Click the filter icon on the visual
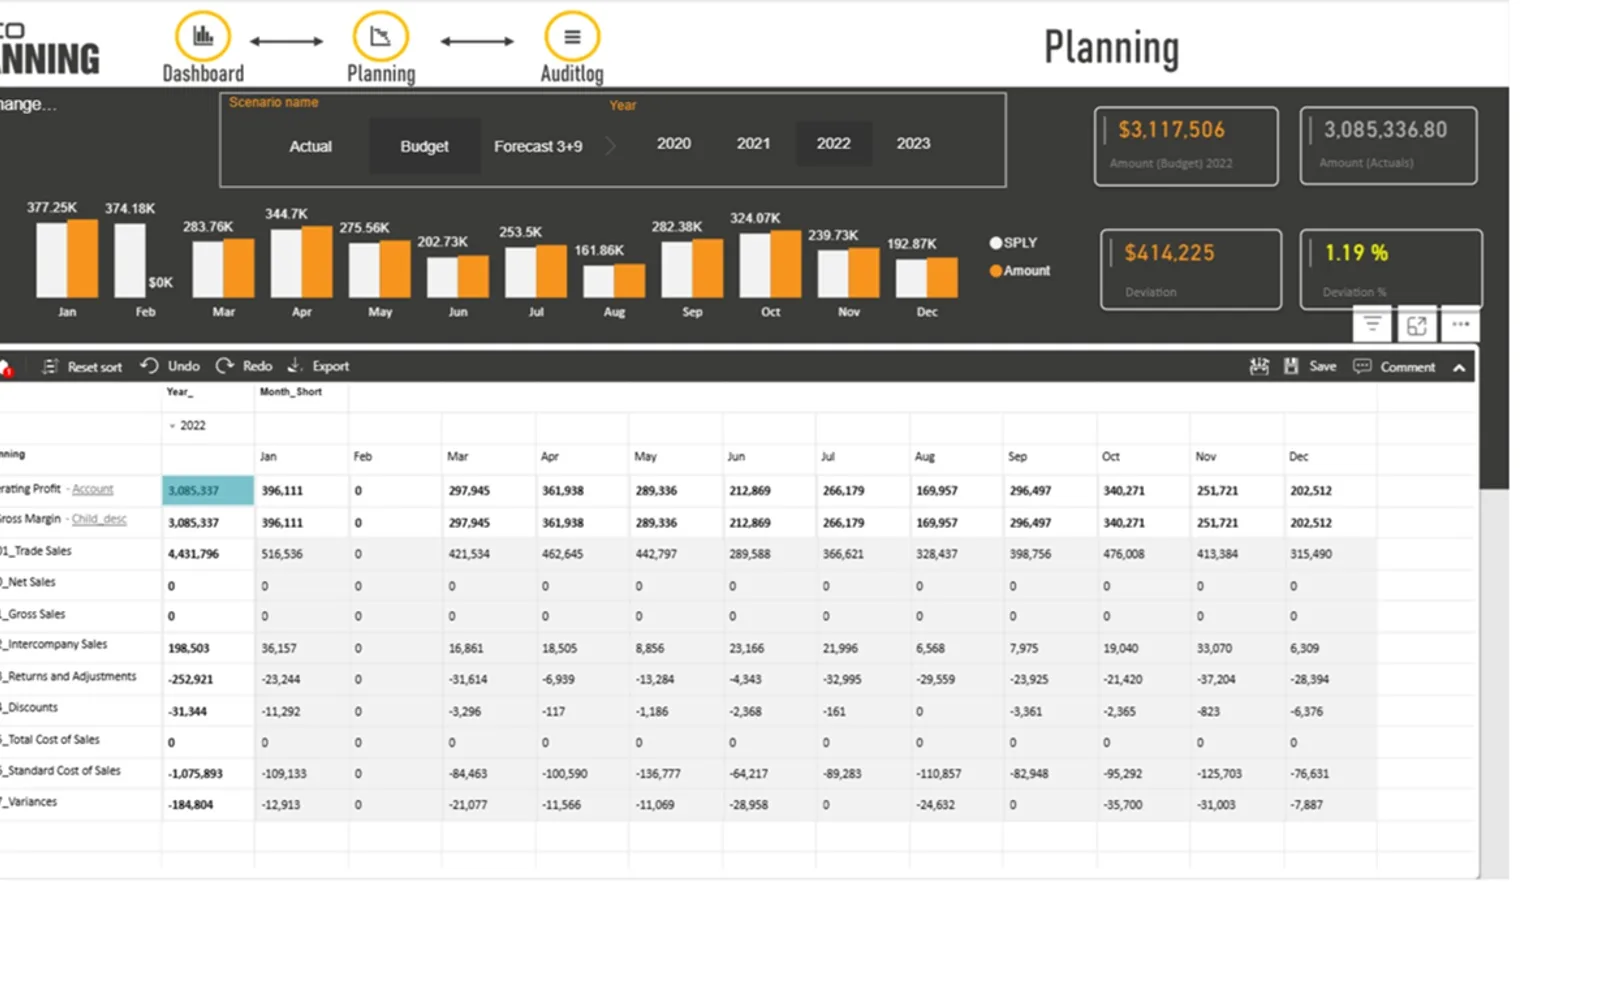The width and height of the screenshot is (1600, 1000). [1372, 324]
